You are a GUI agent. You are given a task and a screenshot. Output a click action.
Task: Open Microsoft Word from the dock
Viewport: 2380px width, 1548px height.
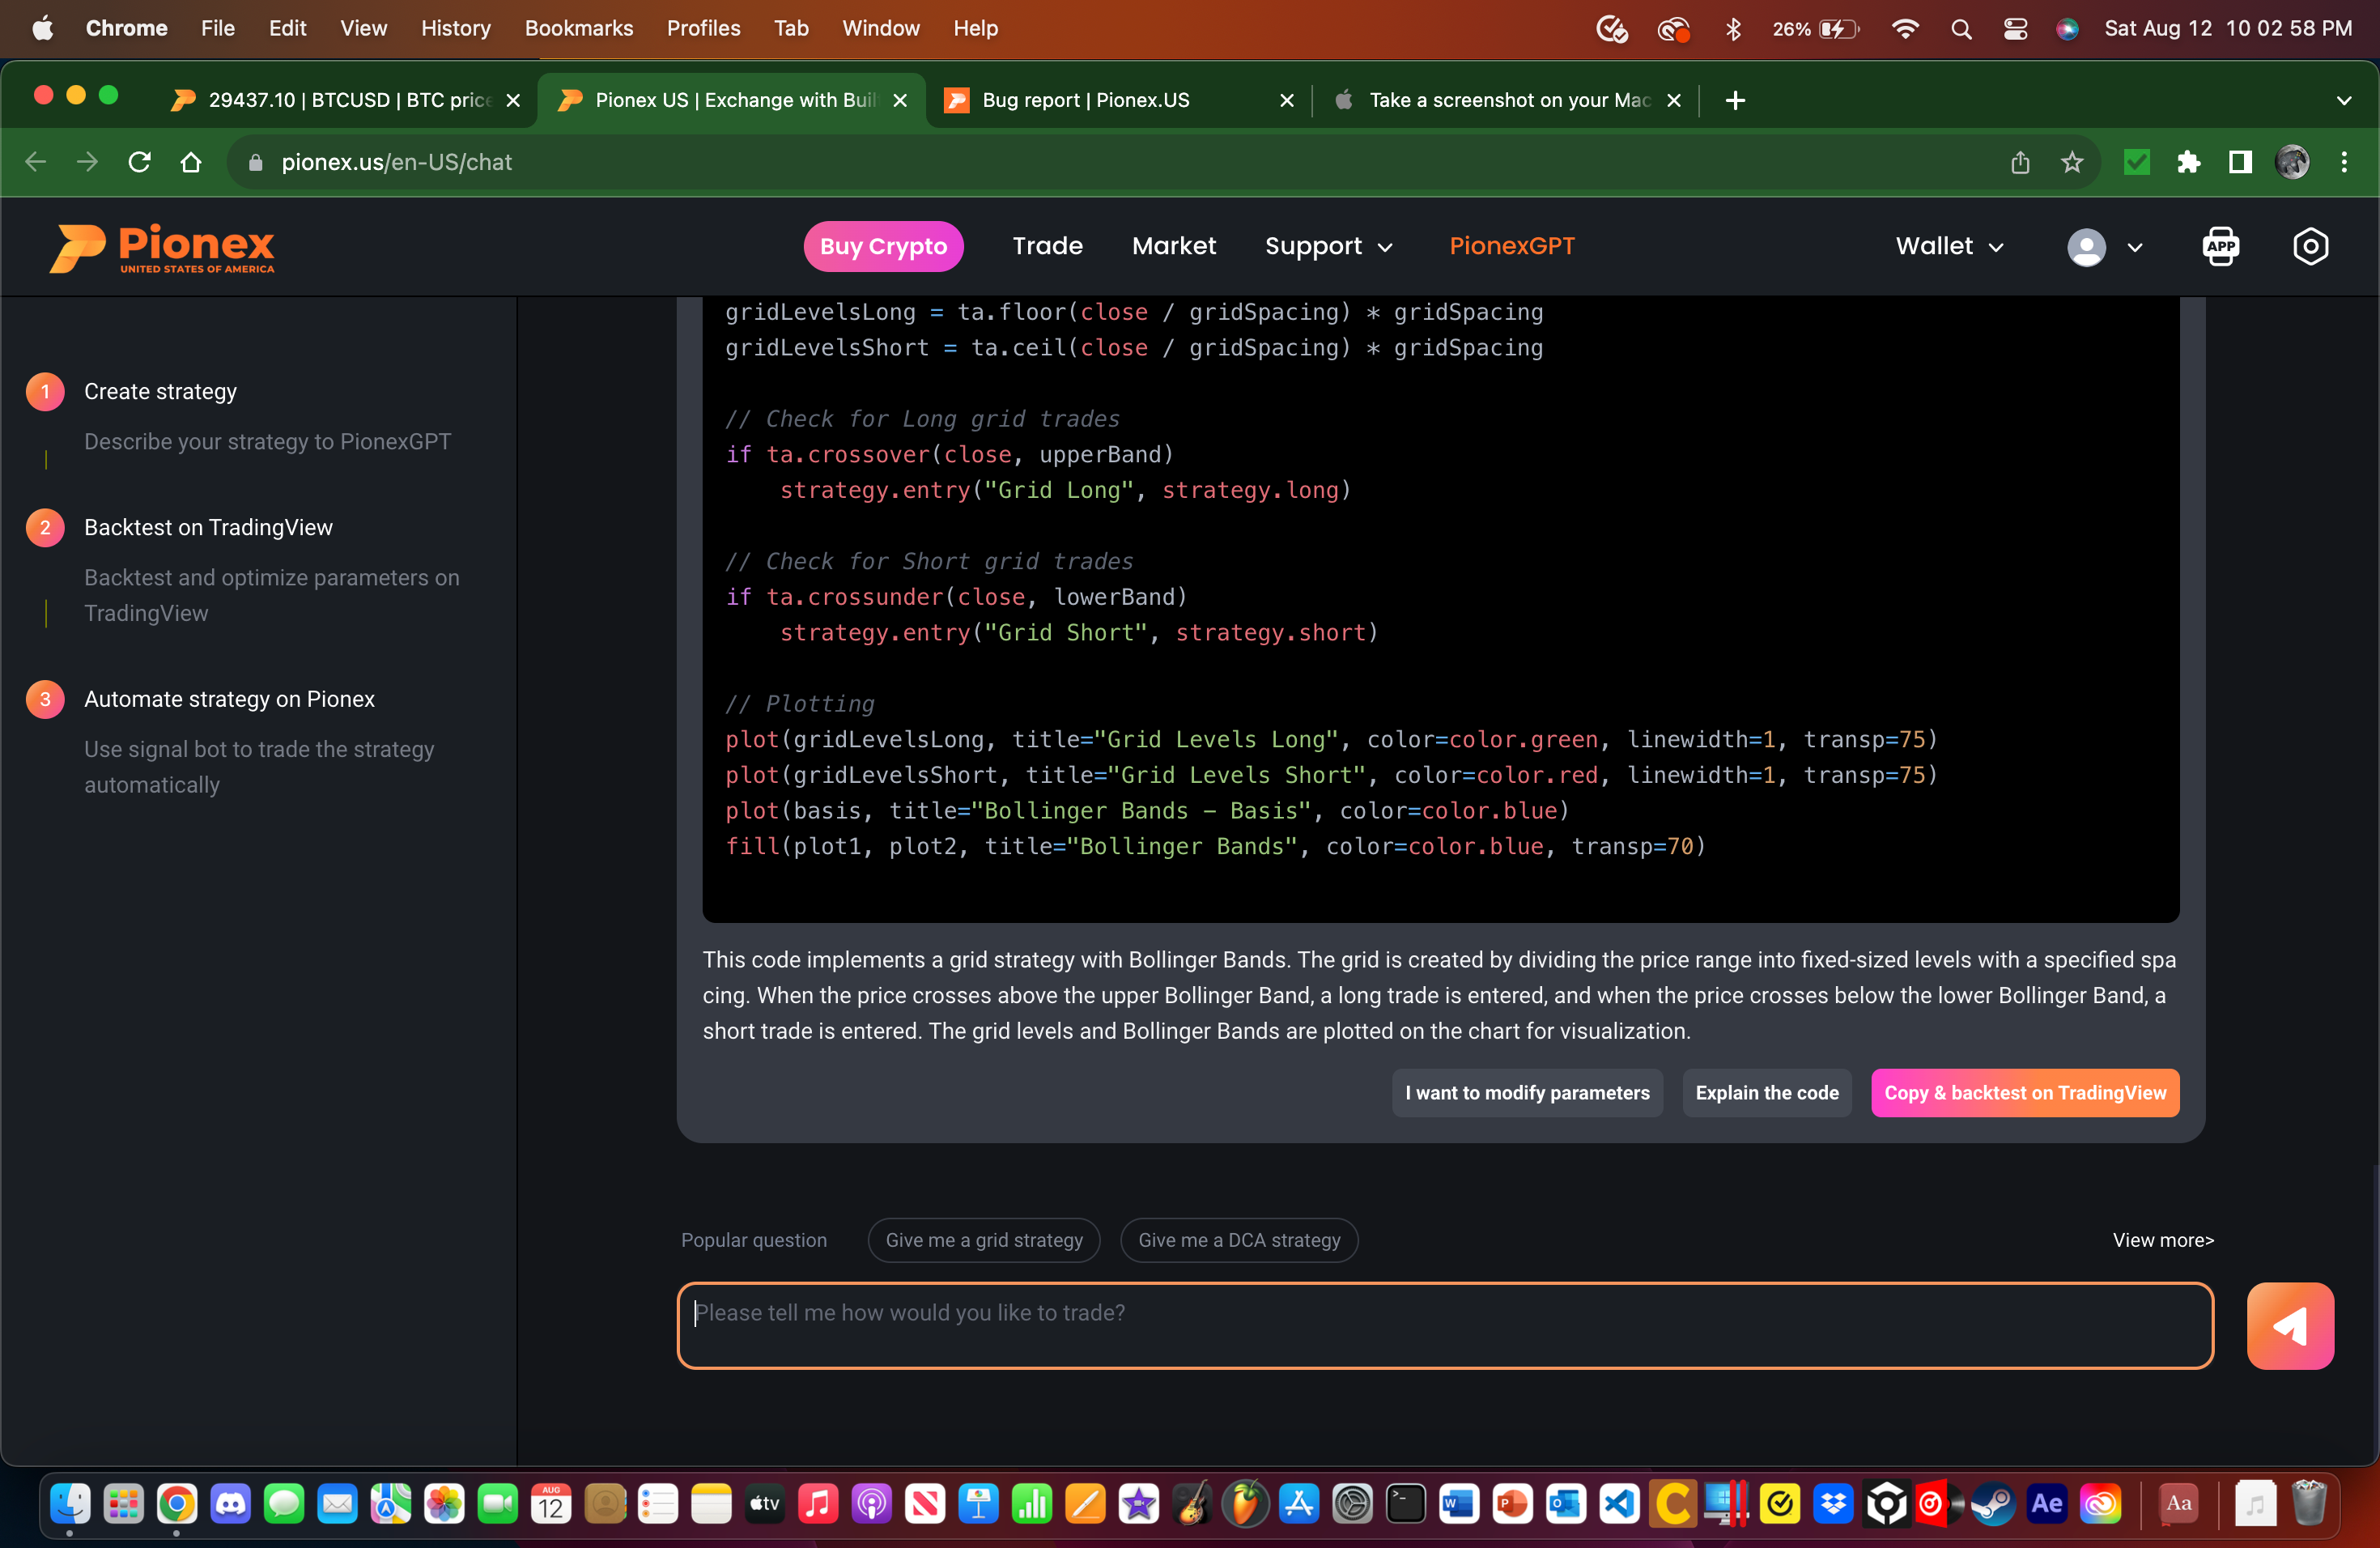click(1458, 1503)
